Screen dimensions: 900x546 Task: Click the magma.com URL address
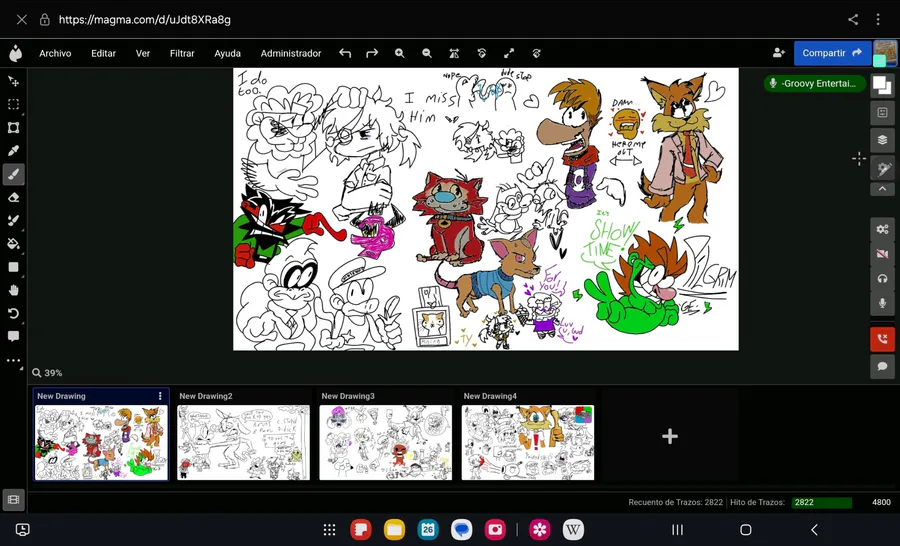pos(145,20)
